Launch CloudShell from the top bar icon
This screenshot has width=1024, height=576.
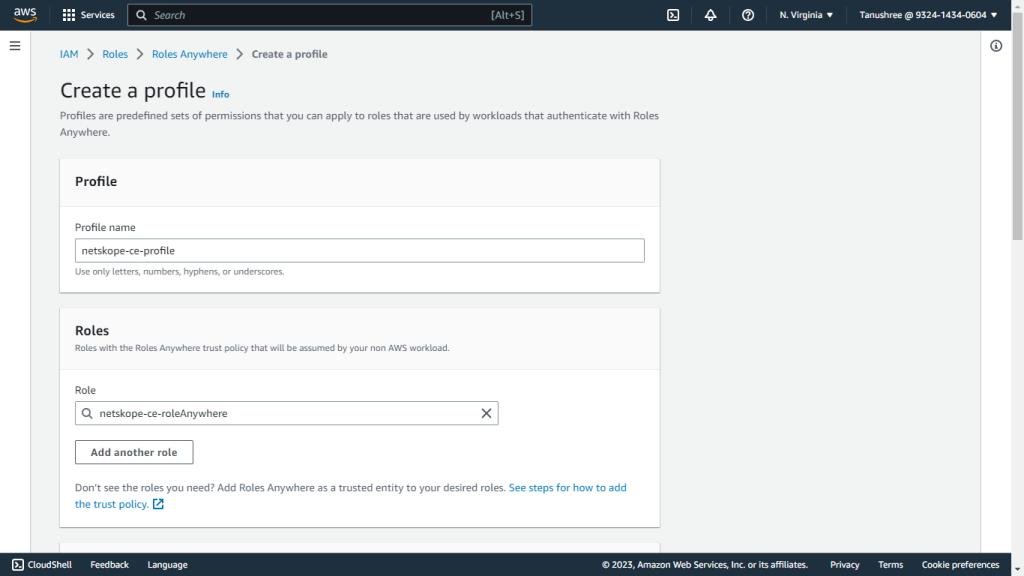673,15
